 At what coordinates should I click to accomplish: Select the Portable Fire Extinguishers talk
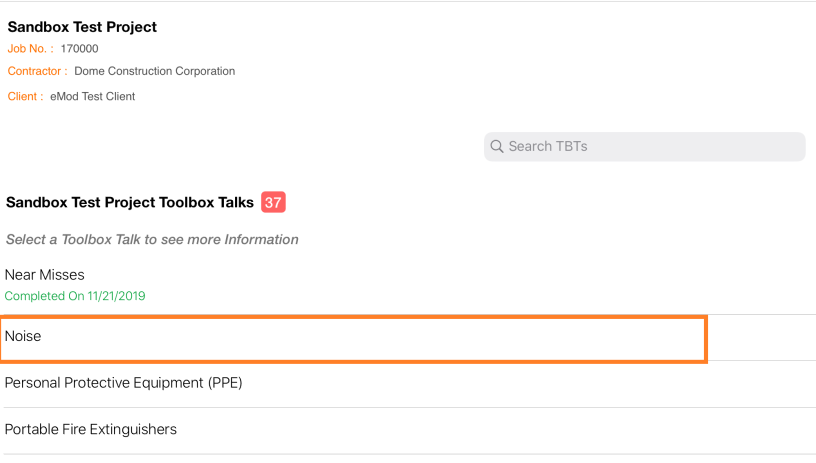91,430
